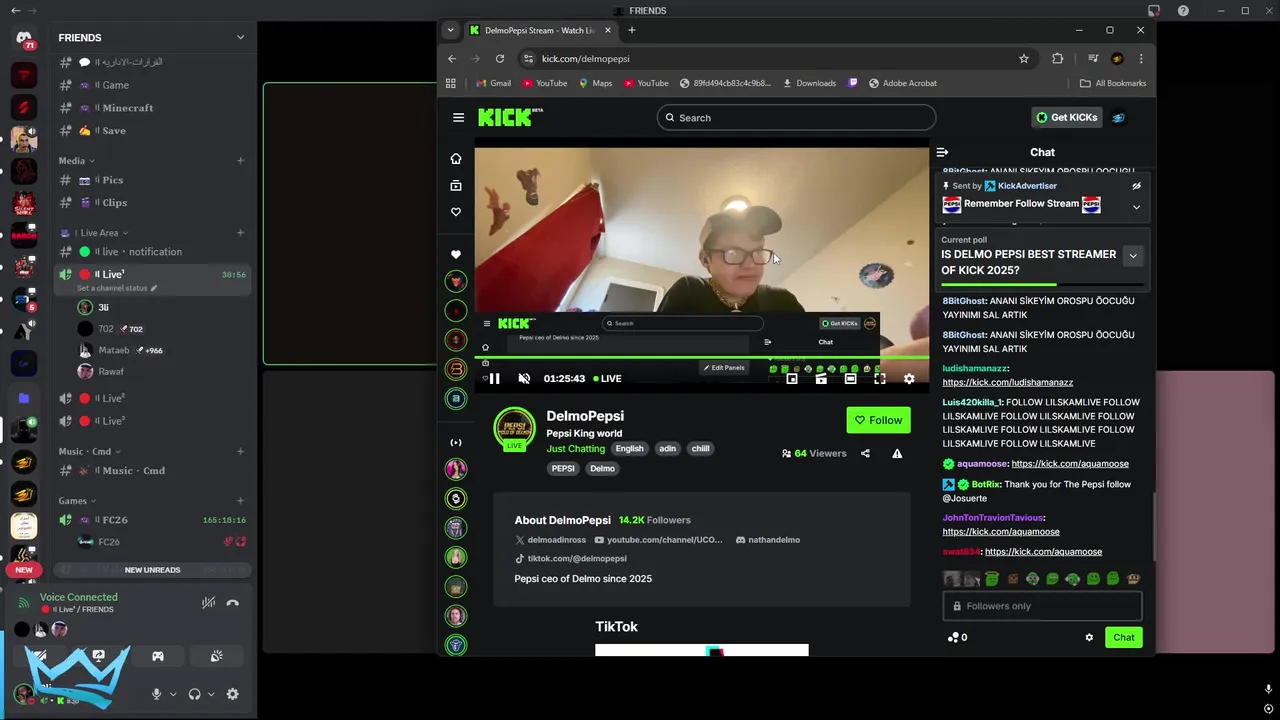
Task: Open tiktok.com/@delmopepsi link
Action: point(577,558)
